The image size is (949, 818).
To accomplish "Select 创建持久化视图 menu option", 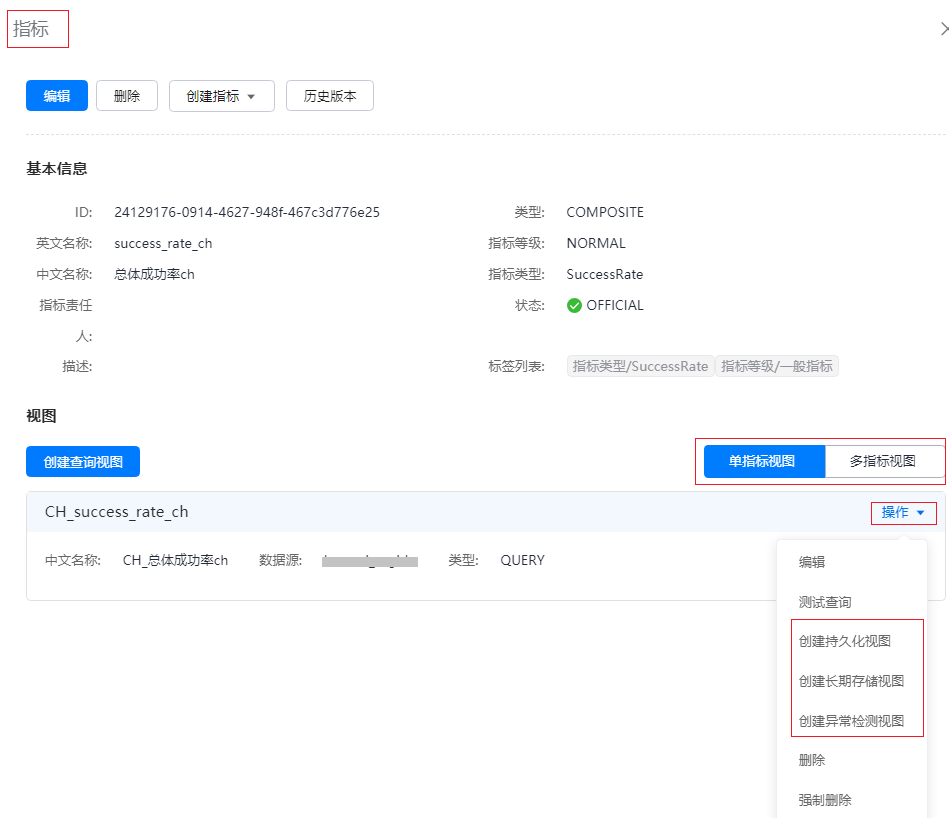I will tap(845, 641).
